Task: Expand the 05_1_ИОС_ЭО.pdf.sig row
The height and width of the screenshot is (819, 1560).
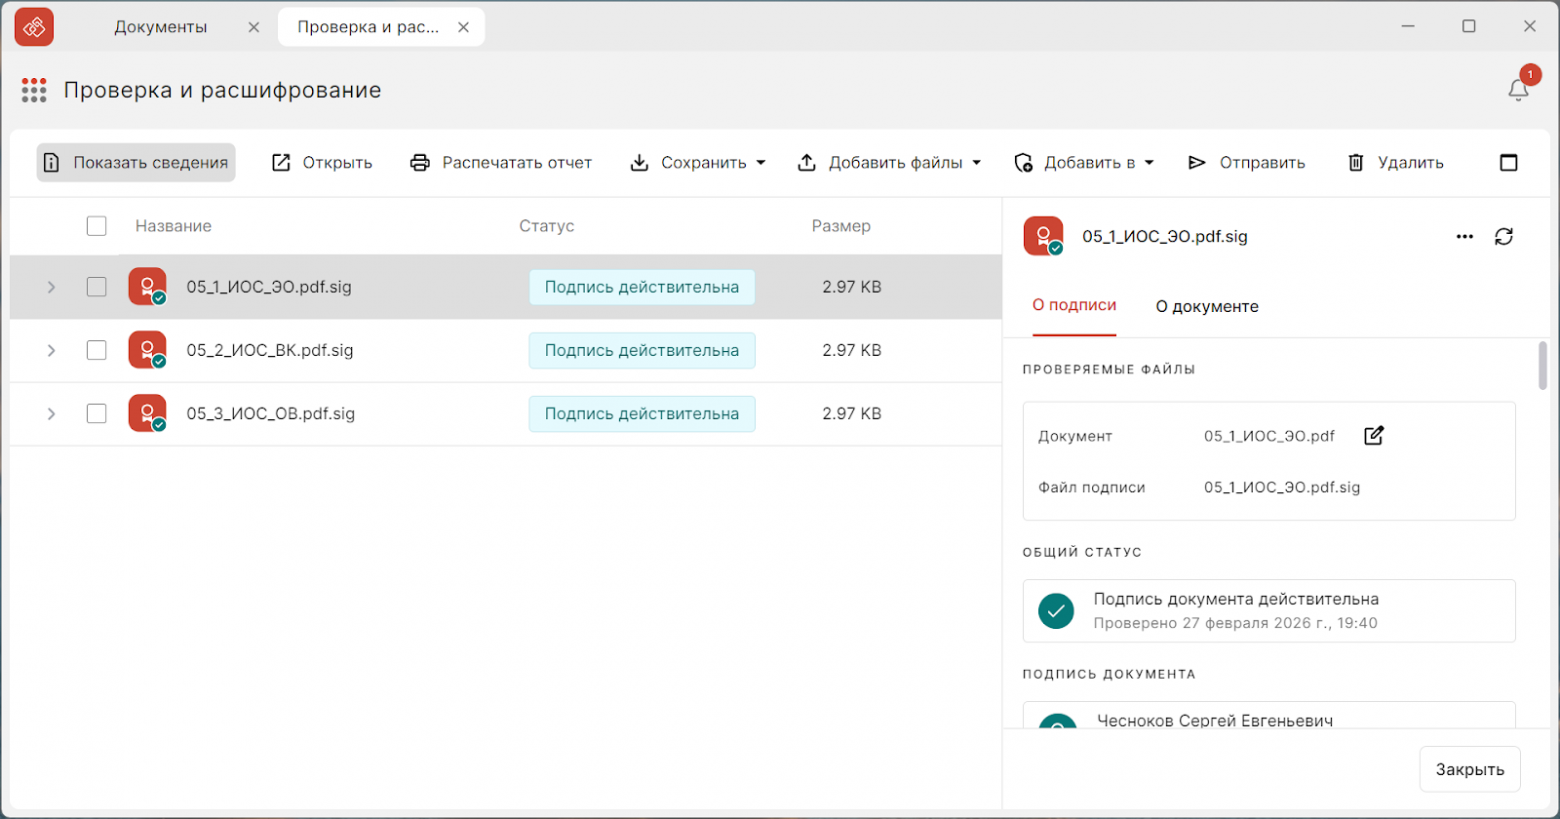Action: tap(51, 287)
